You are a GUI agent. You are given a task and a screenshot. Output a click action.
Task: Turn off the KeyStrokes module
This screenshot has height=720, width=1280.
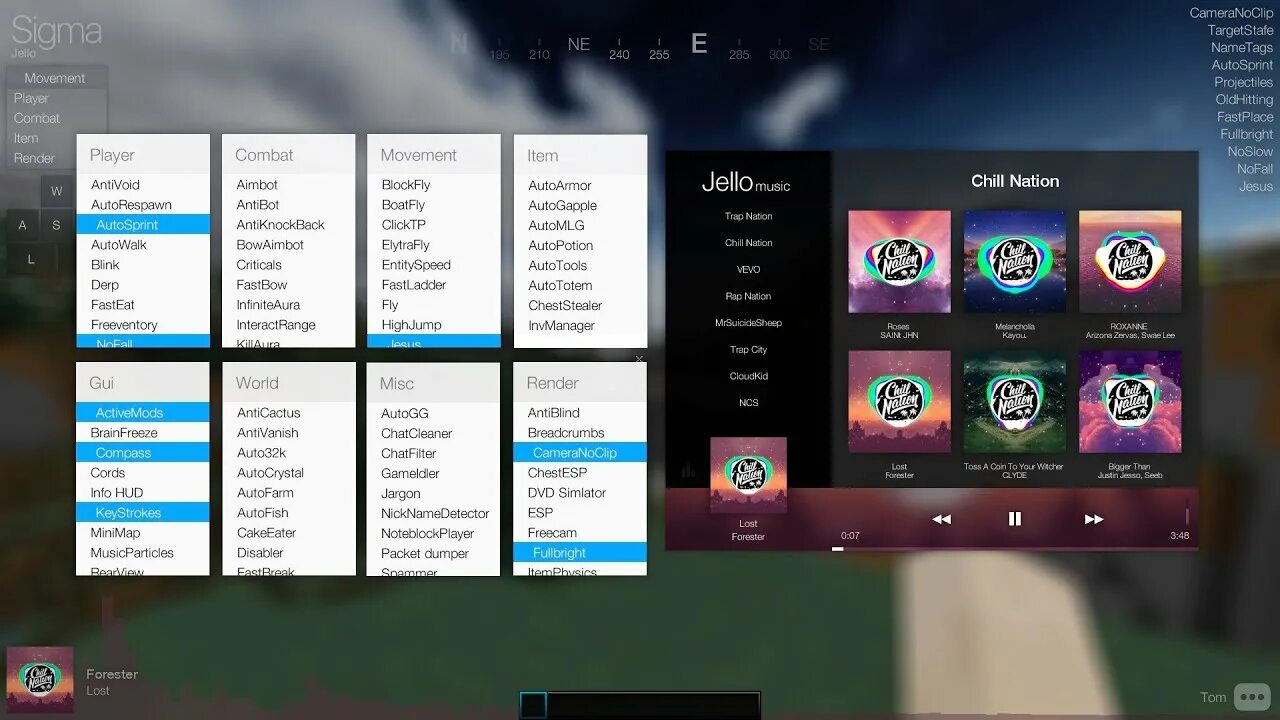[x=143, y=513]
